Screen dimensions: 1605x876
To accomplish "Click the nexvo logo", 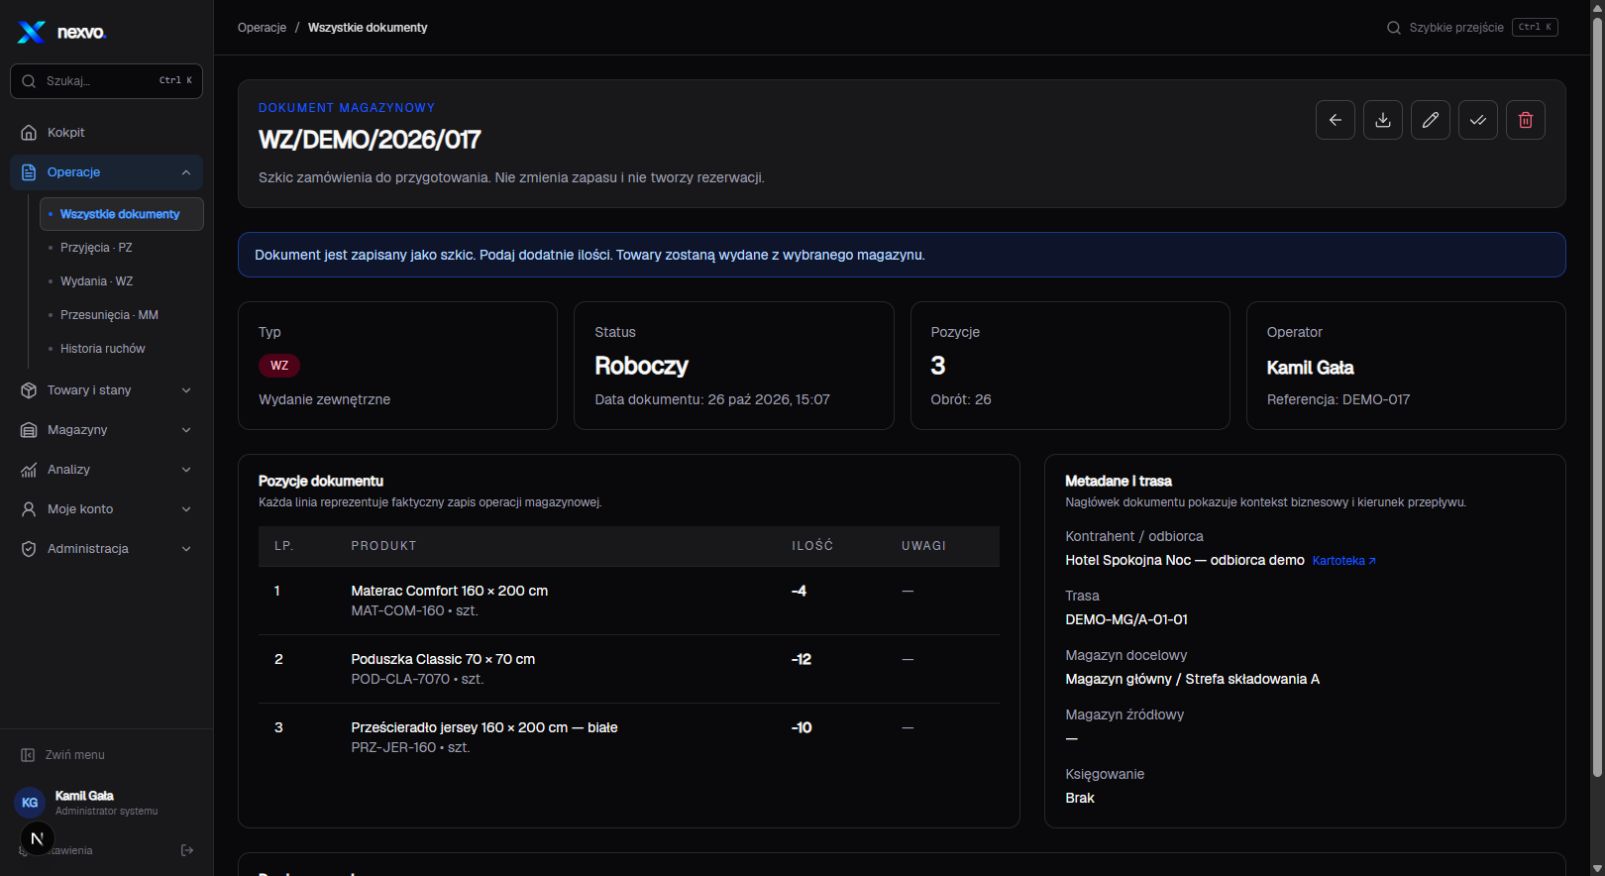I will pyautogui.click(x=62, y=32).
